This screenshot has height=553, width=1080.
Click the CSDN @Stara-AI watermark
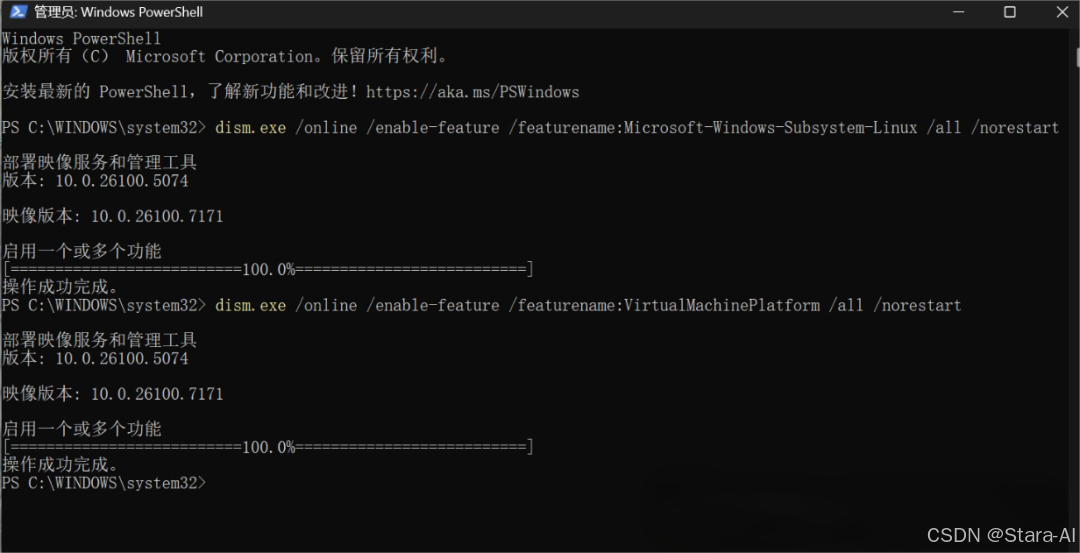pyautogui.click(x=1000, y=535)
